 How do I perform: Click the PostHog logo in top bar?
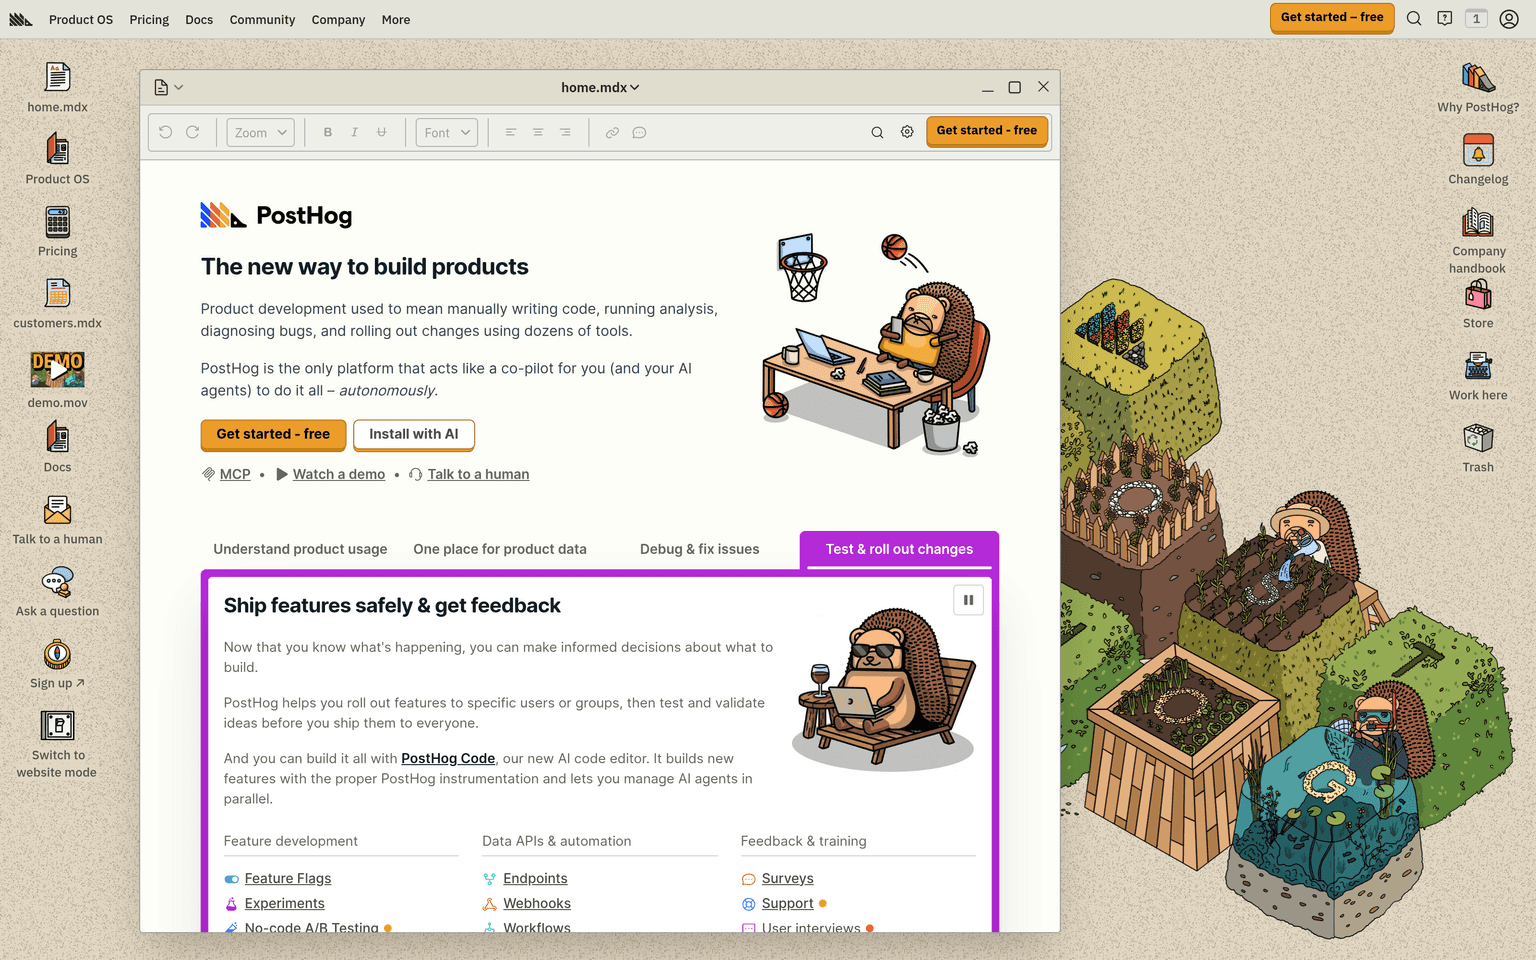[x=21, y=19]
